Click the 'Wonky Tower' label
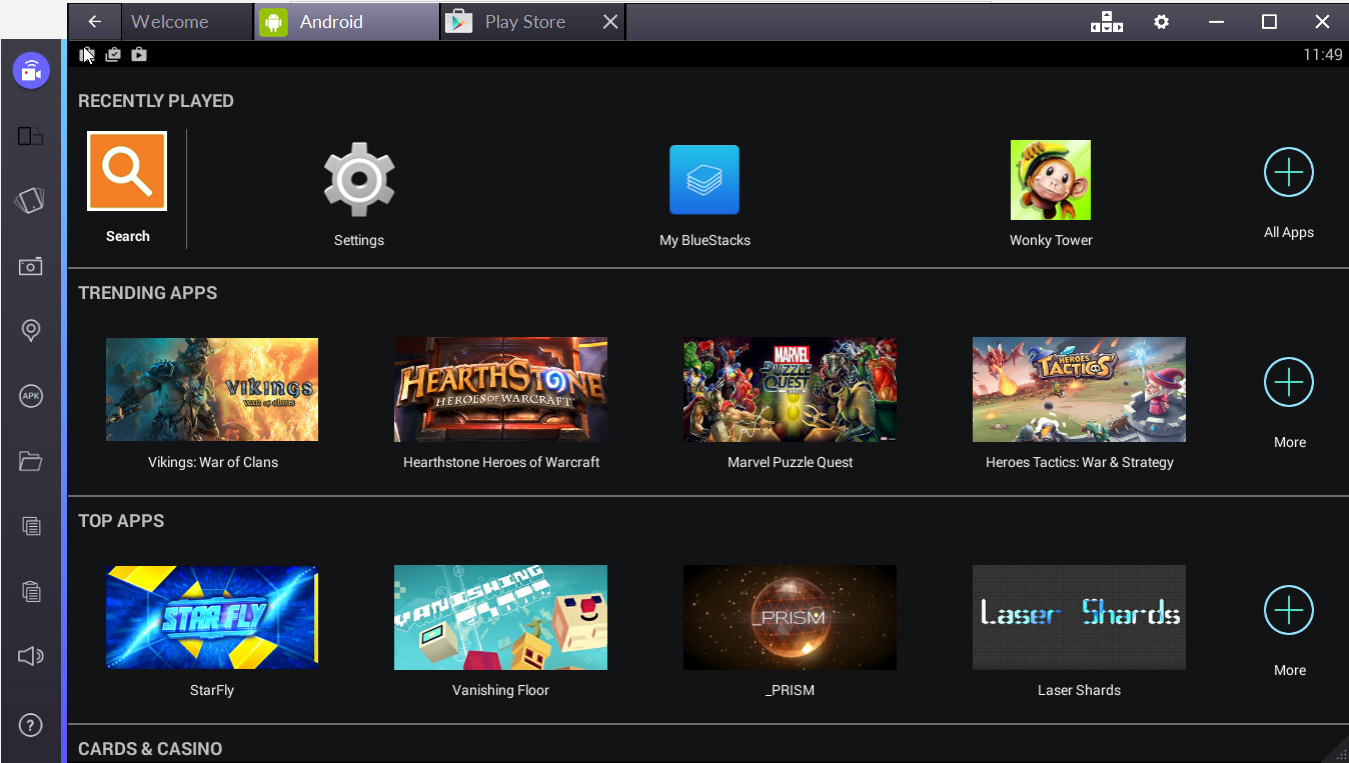 click(1051, 240)
